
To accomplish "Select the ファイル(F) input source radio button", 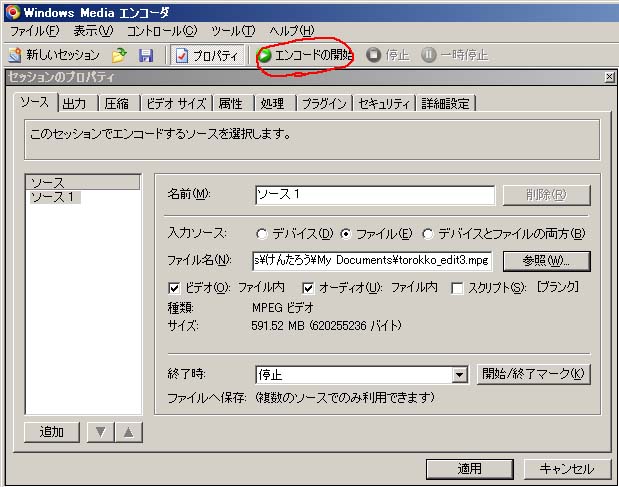I will (x=346, y=234).
